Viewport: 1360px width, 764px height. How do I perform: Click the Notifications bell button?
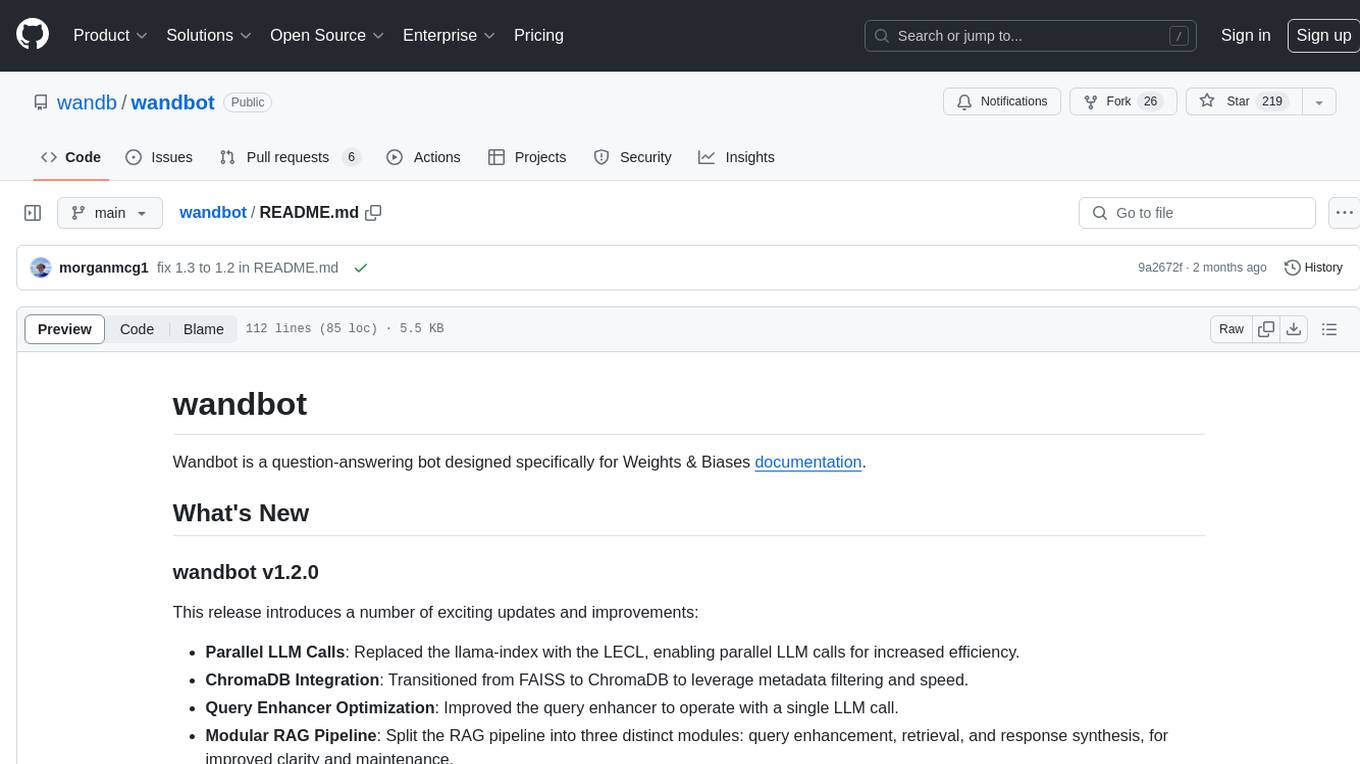1002,101
